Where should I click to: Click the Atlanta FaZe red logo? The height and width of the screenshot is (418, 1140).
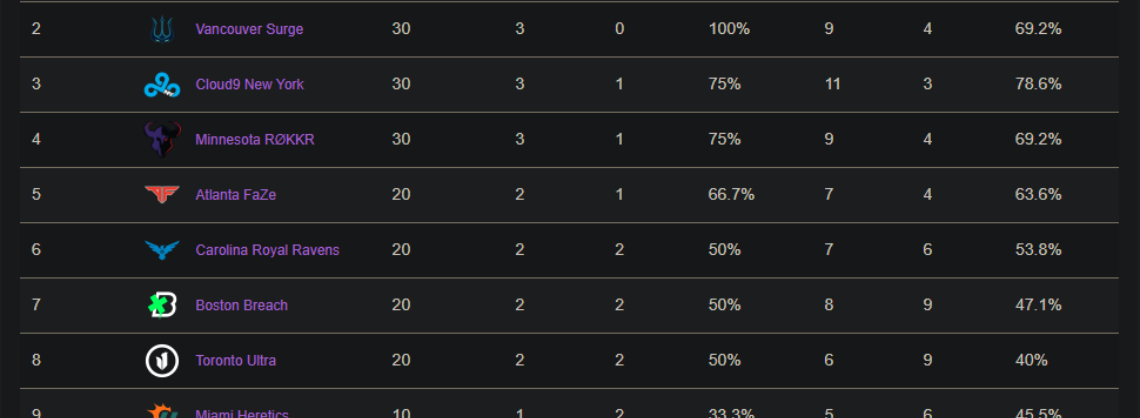(x=161, y=194)
